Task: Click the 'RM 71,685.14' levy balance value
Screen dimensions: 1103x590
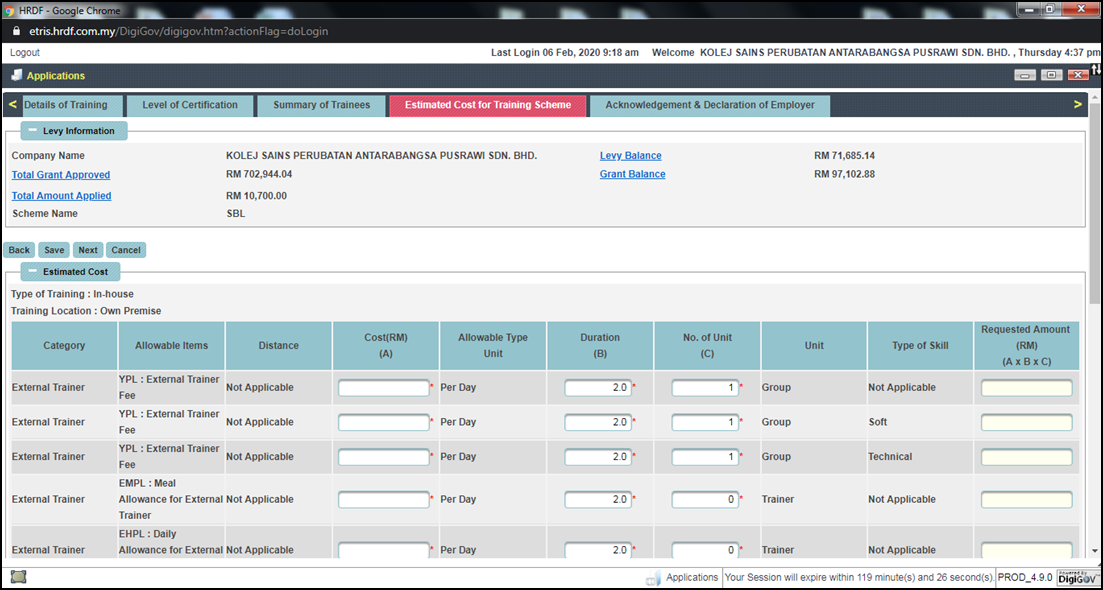Action: (x=844, y=155)
